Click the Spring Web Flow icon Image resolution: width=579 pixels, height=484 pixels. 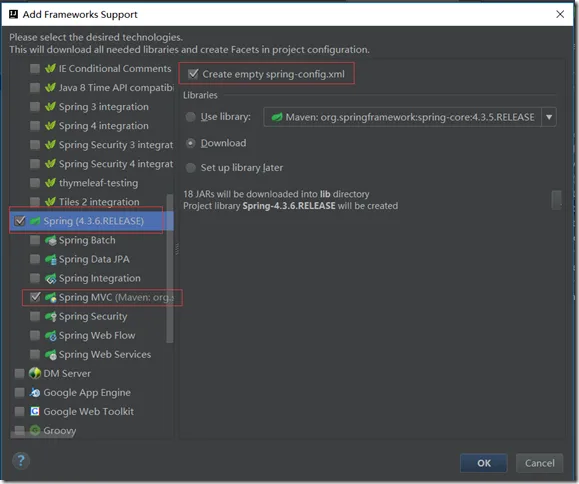tap(51, 336)
